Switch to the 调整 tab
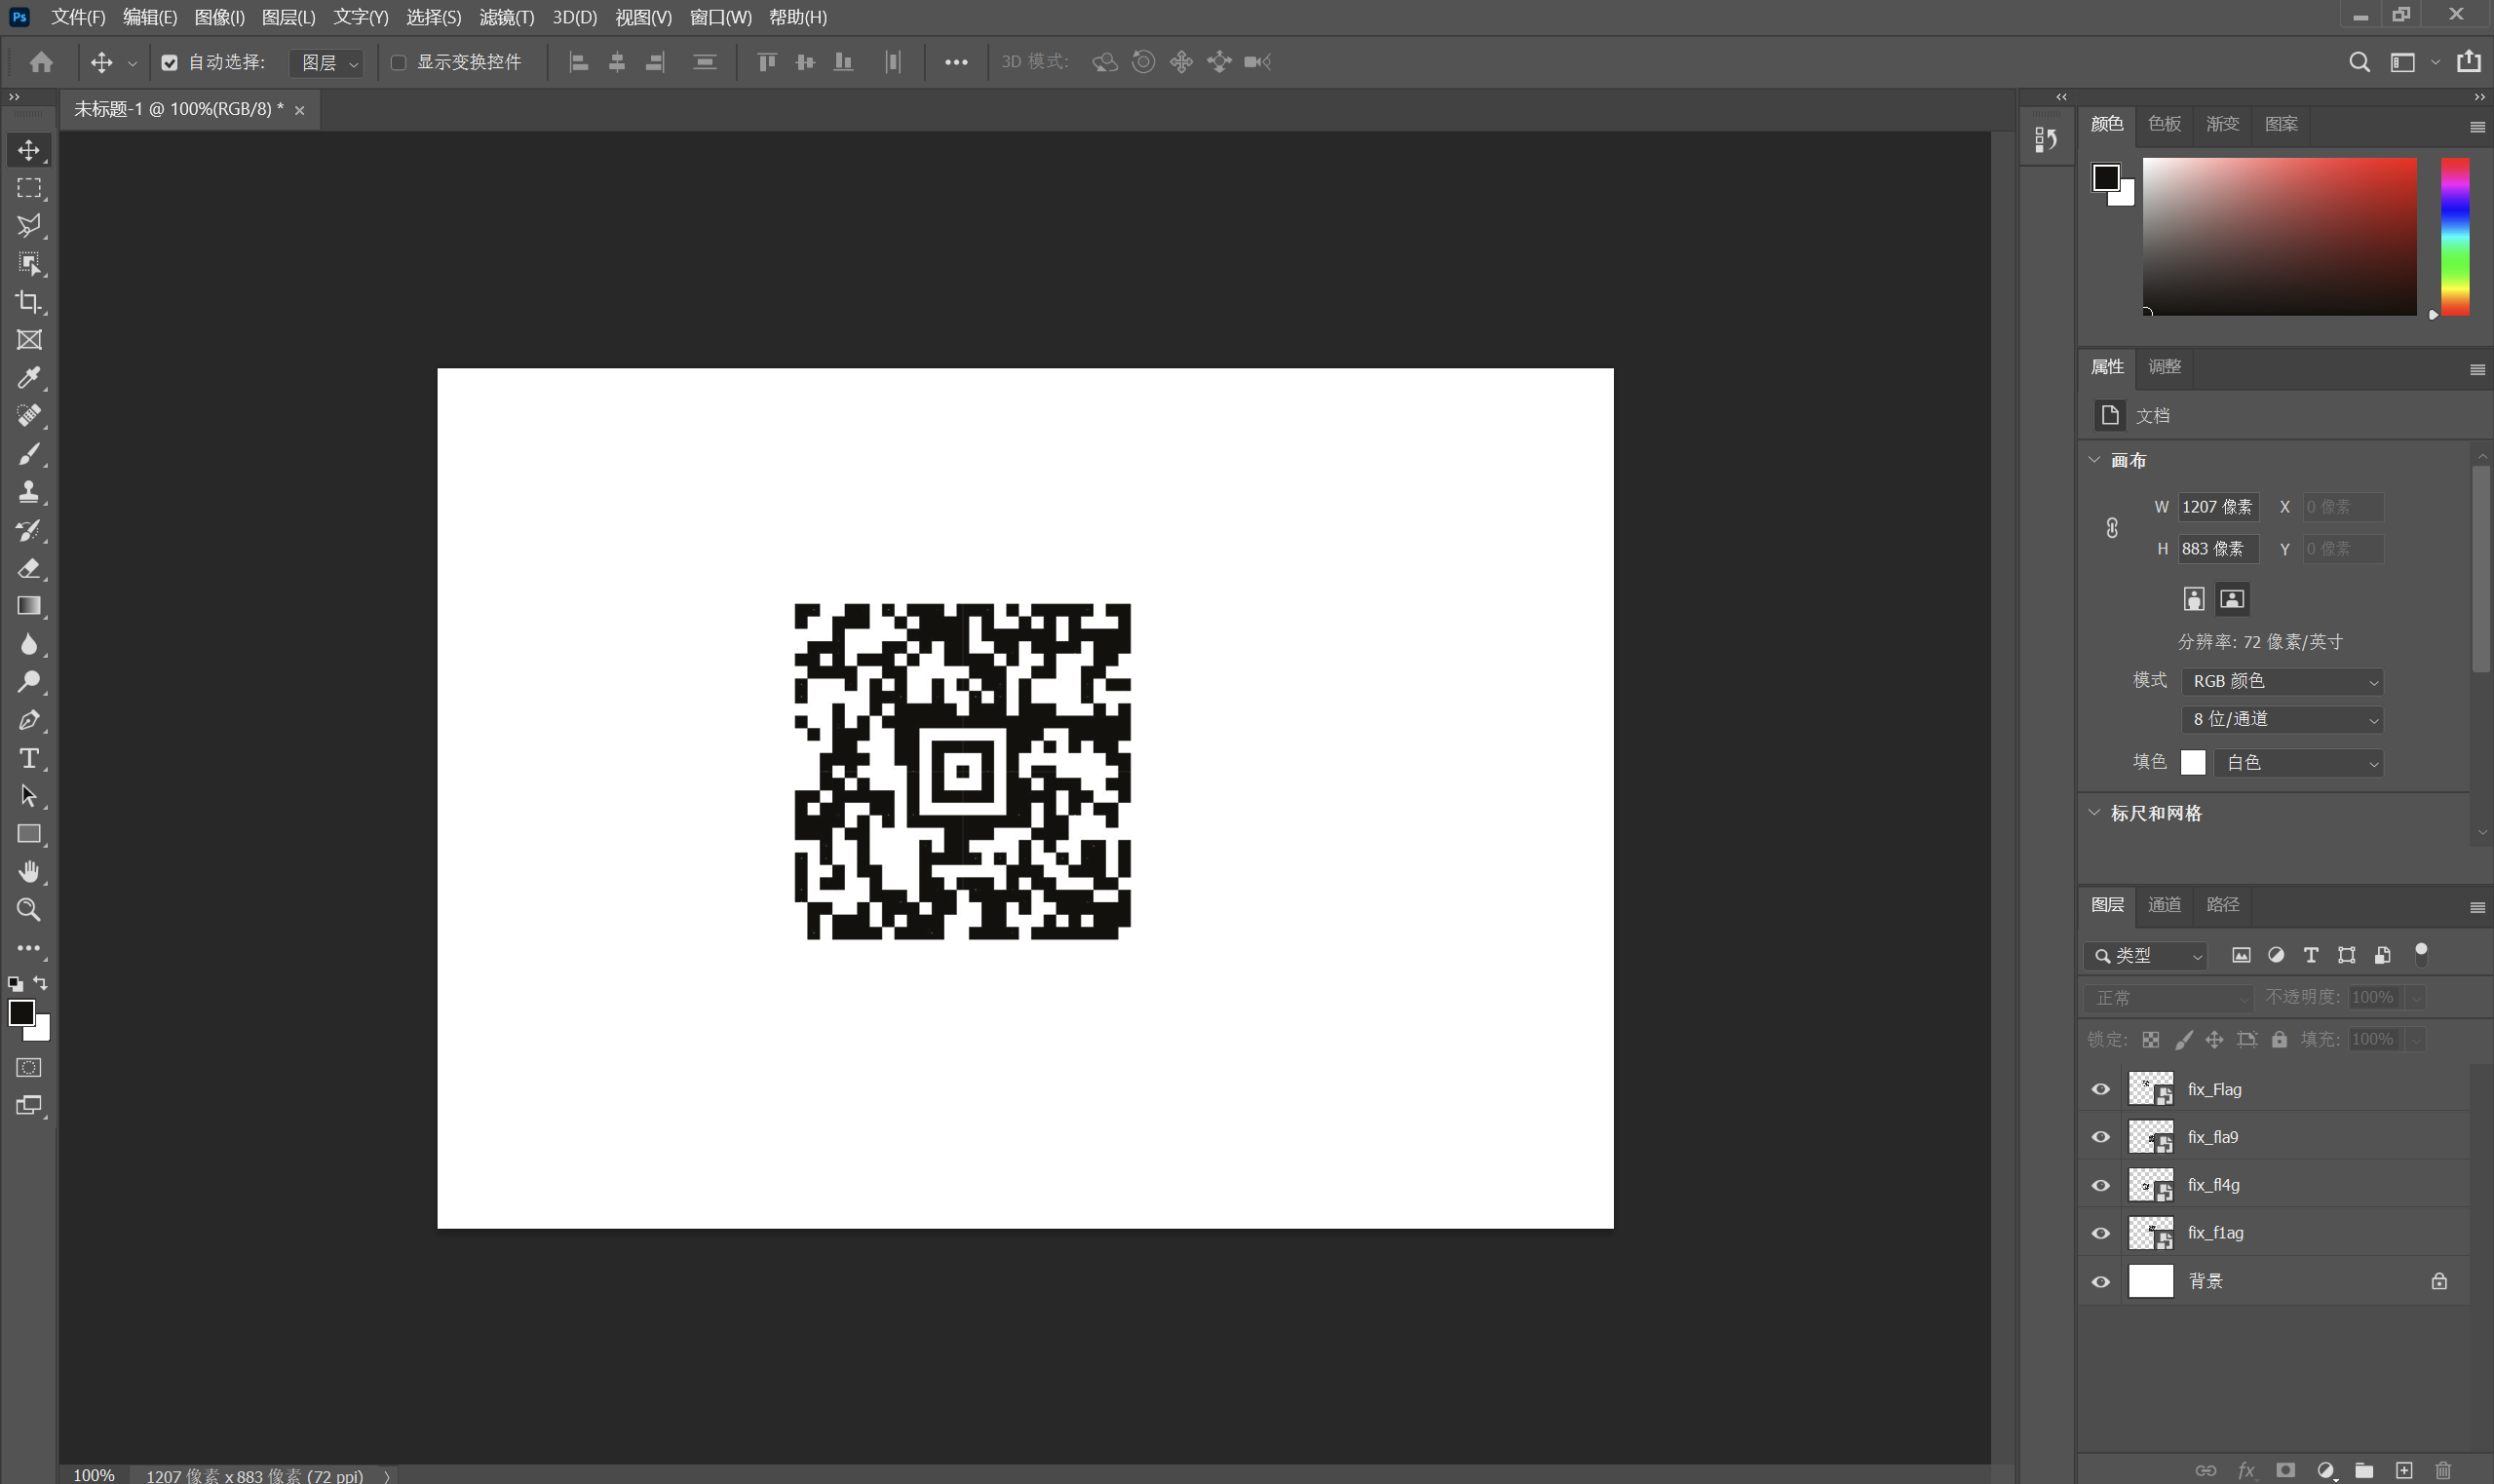2494x1484 pixels. [2164, 366]
